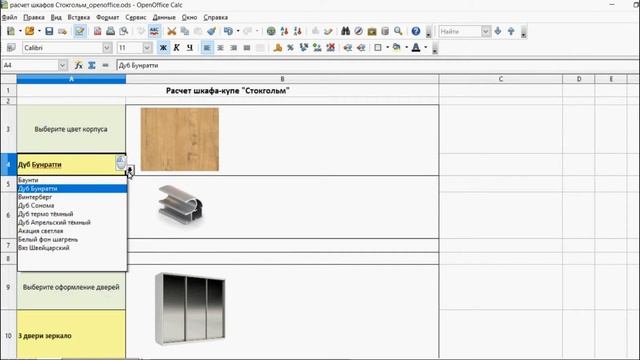Apply percent number format icon
Image resolution: width=640 pixels, height=360 pixels.
(291, 48)
